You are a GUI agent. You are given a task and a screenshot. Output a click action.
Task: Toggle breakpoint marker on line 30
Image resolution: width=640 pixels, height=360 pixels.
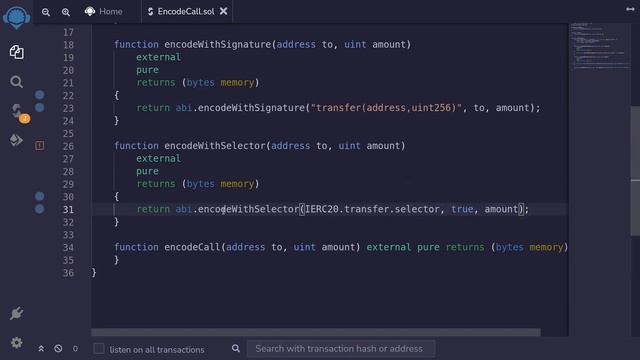coord(40,196)
